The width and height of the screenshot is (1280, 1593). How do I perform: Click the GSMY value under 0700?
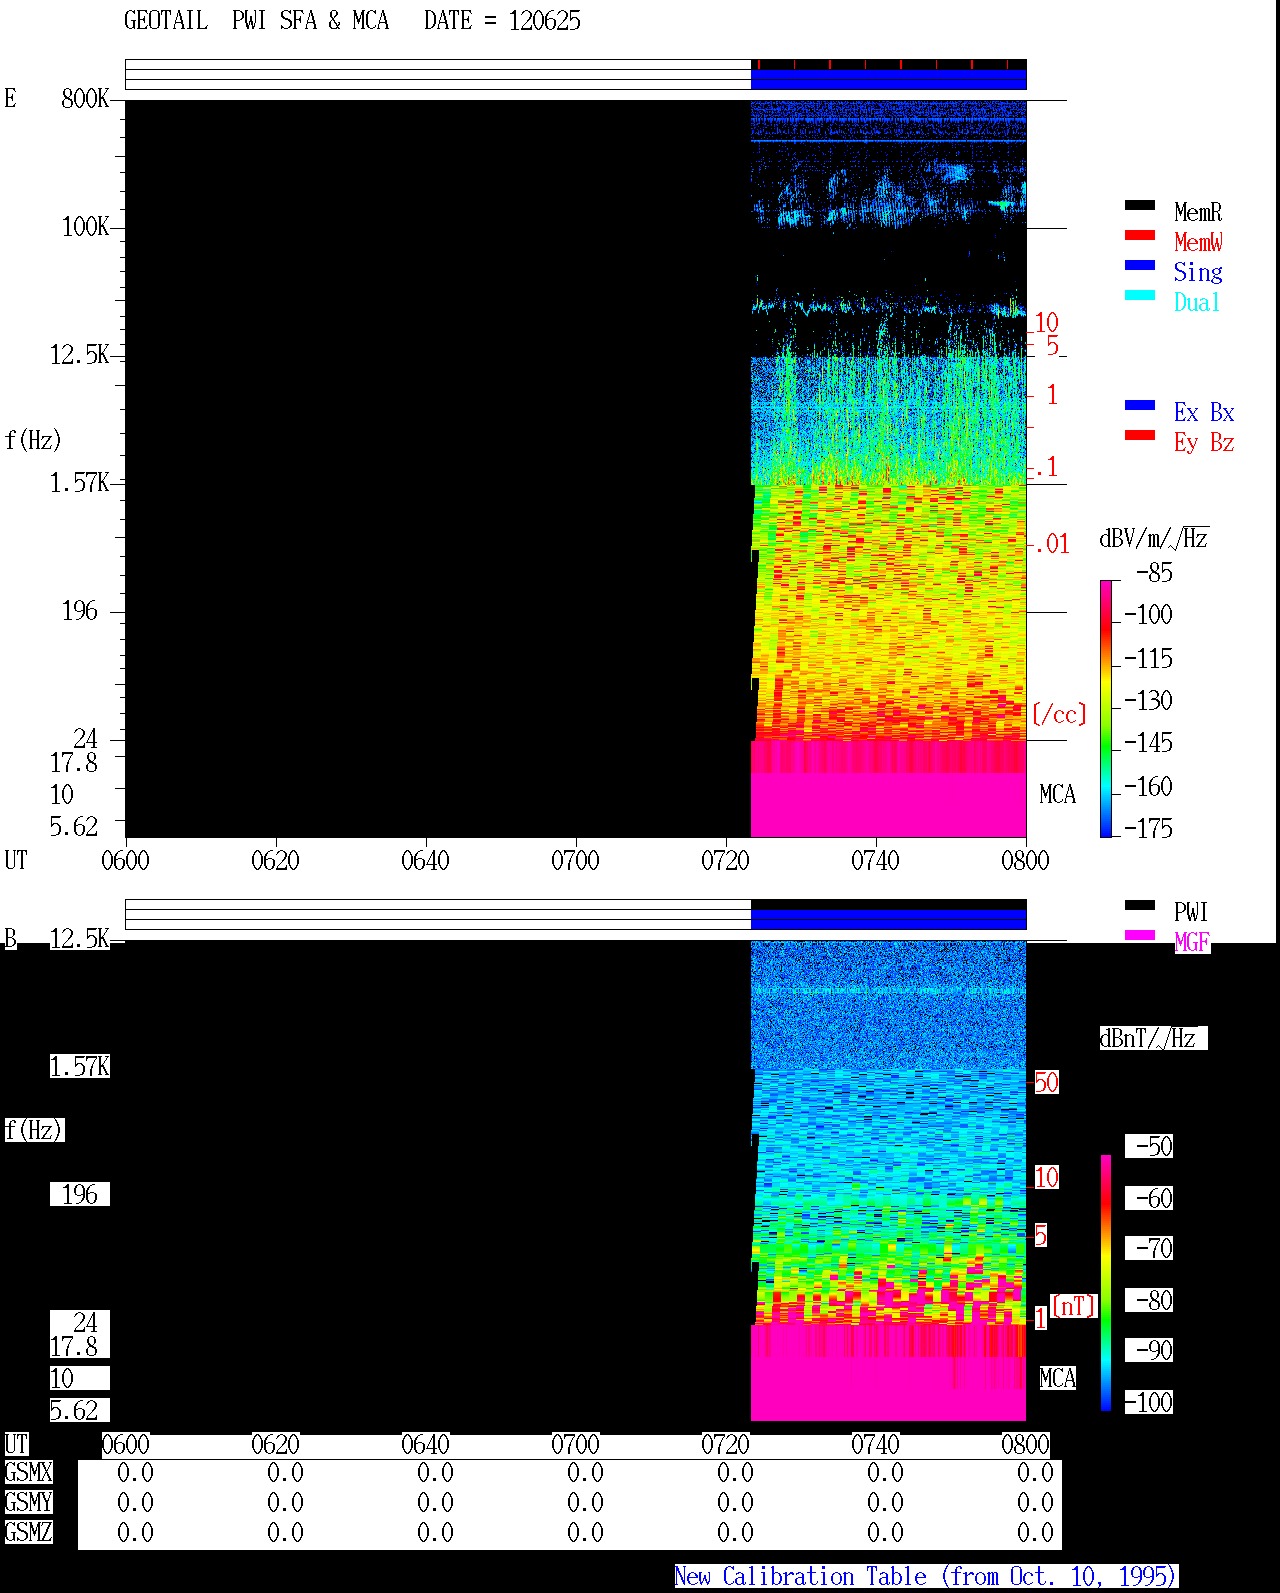[x=585, y=1502]
